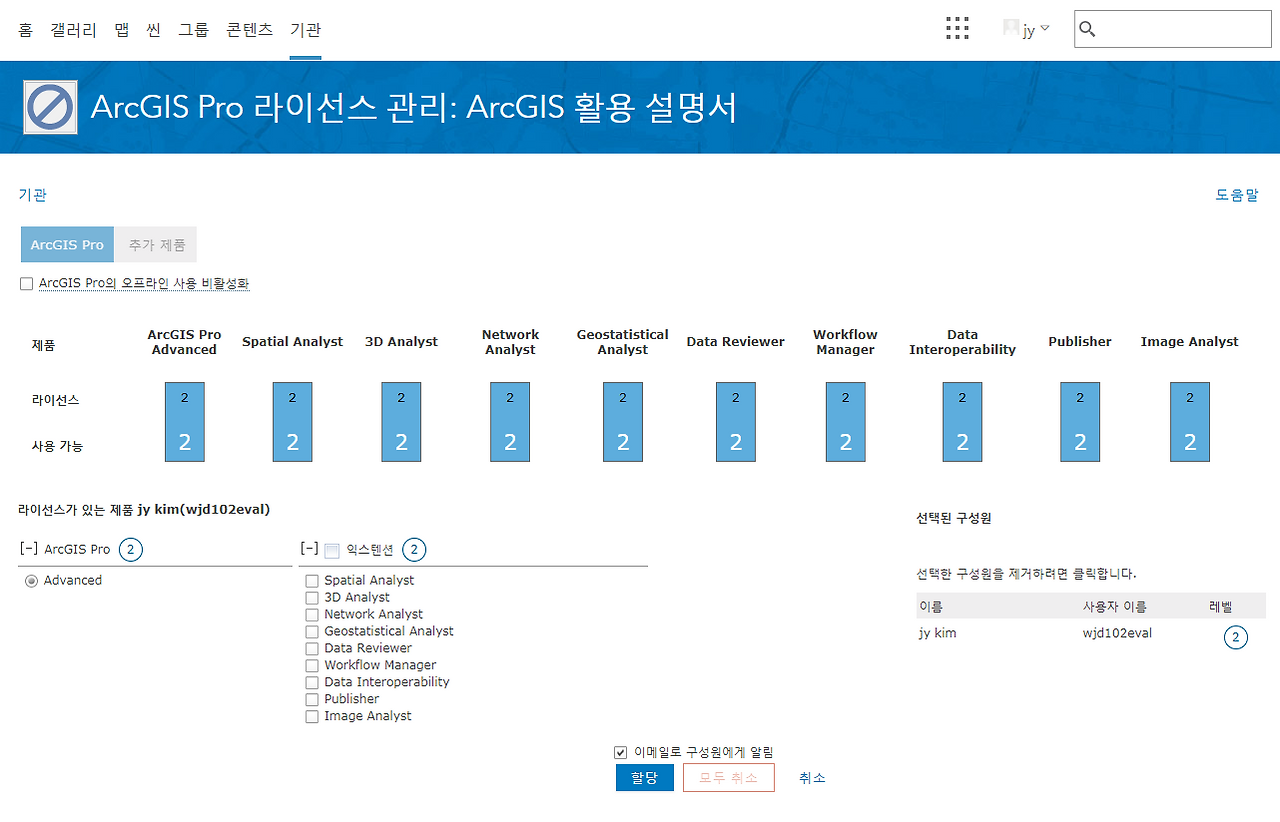Click the Workflow Manager license bar
Screen dimensions: 1280x822
[x=846, y=422]
